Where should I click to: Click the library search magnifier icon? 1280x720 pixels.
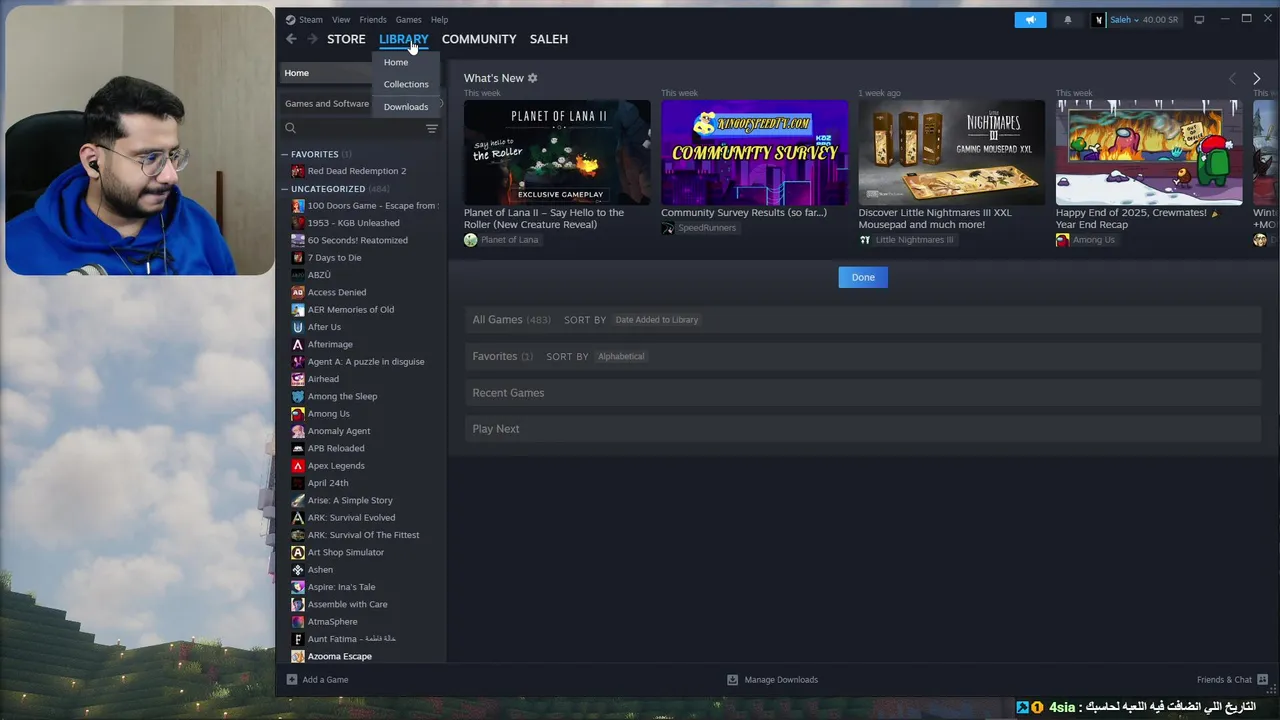290,128
